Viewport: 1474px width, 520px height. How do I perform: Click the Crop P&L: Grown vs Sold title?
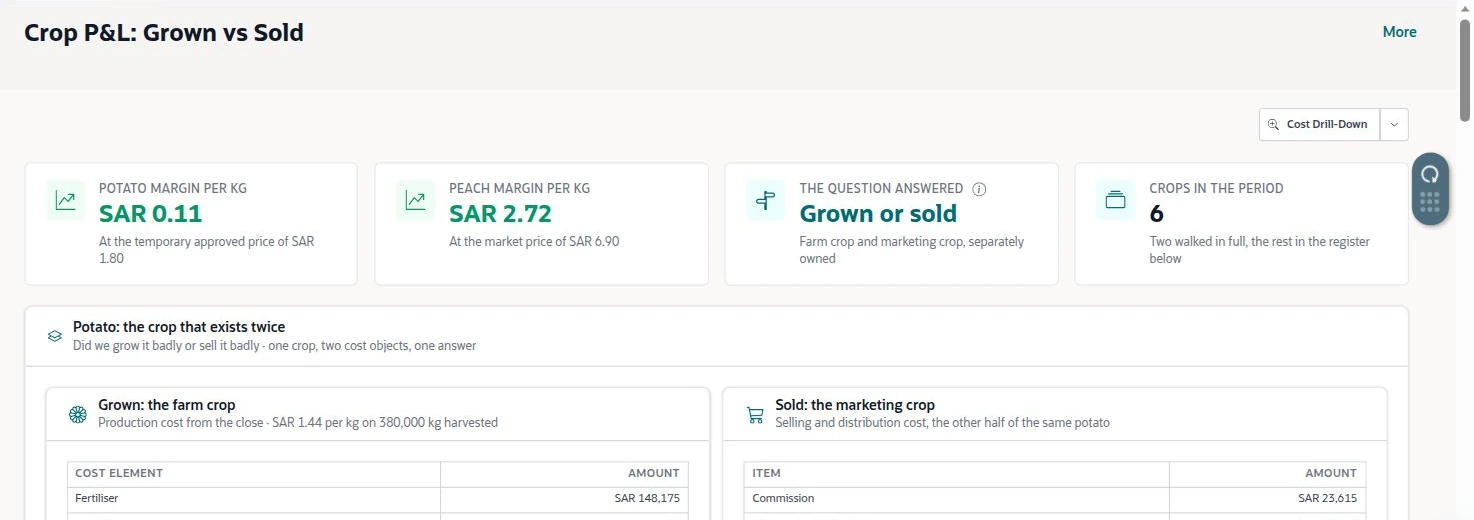click(164, 33)
